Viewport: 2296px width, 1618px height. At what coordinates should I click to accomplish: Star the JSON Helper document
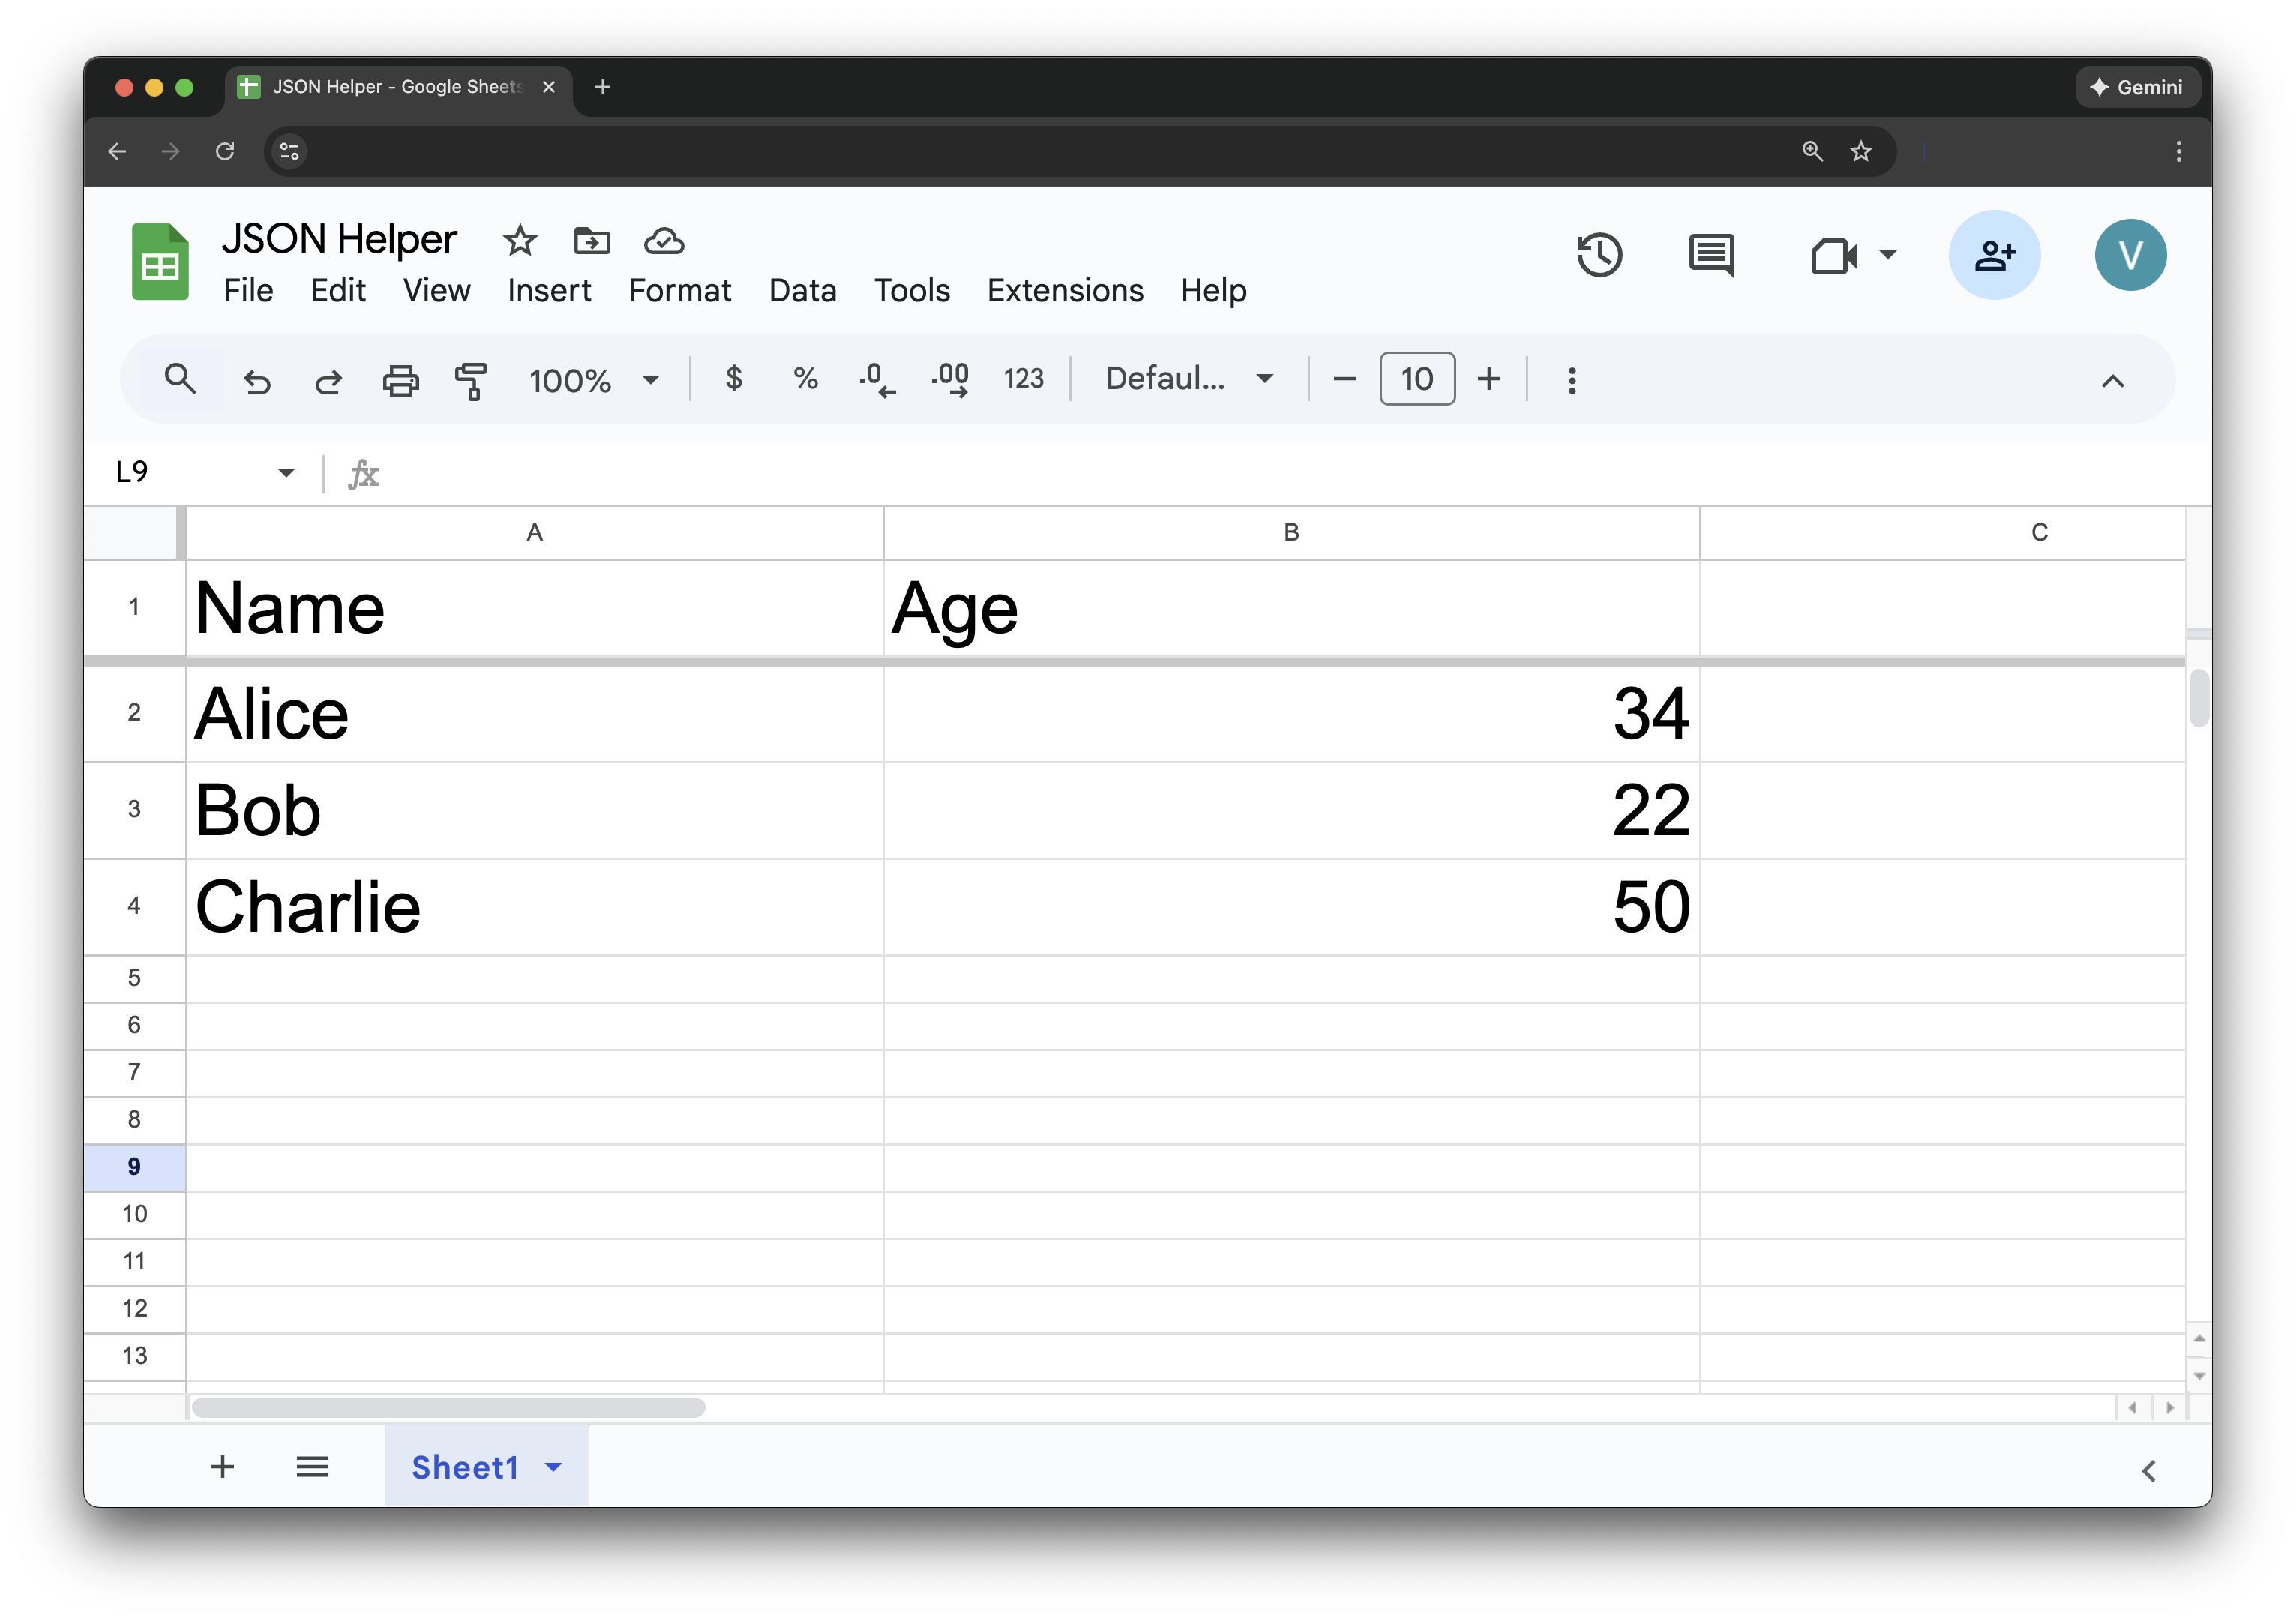tap(520, 241)
